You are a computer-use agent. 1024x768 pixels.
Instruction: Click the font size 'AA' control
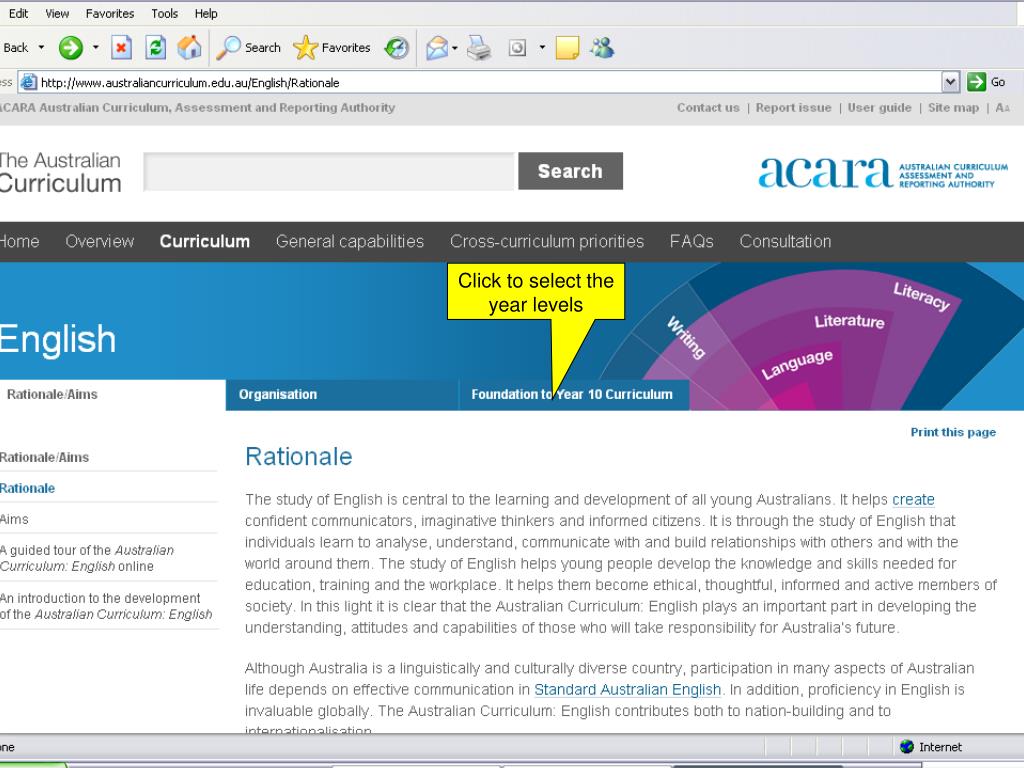1002,108
